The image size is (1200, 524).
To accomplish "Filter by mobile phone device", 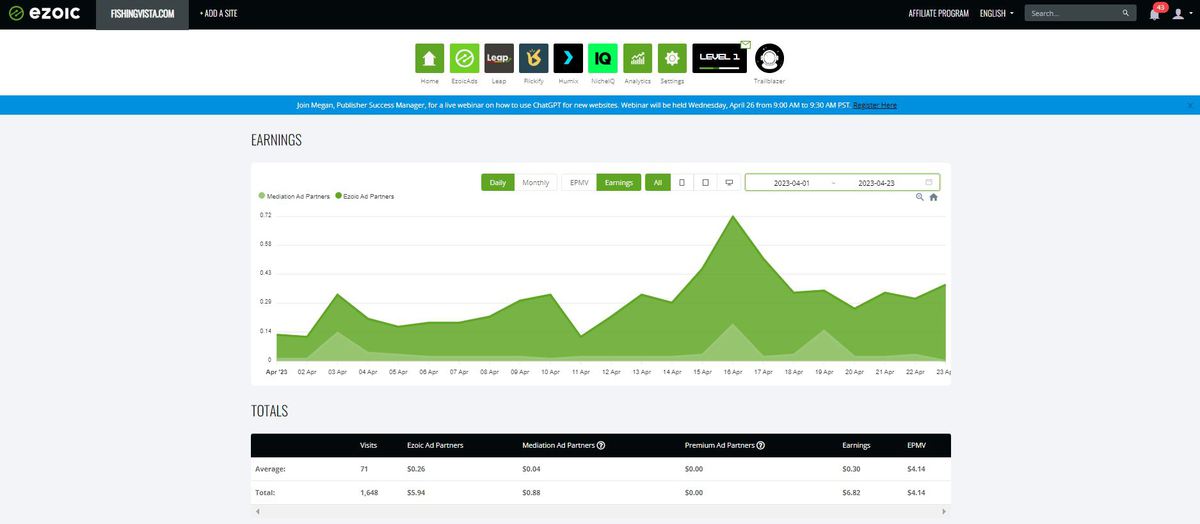I will click(x=681, y=182).
